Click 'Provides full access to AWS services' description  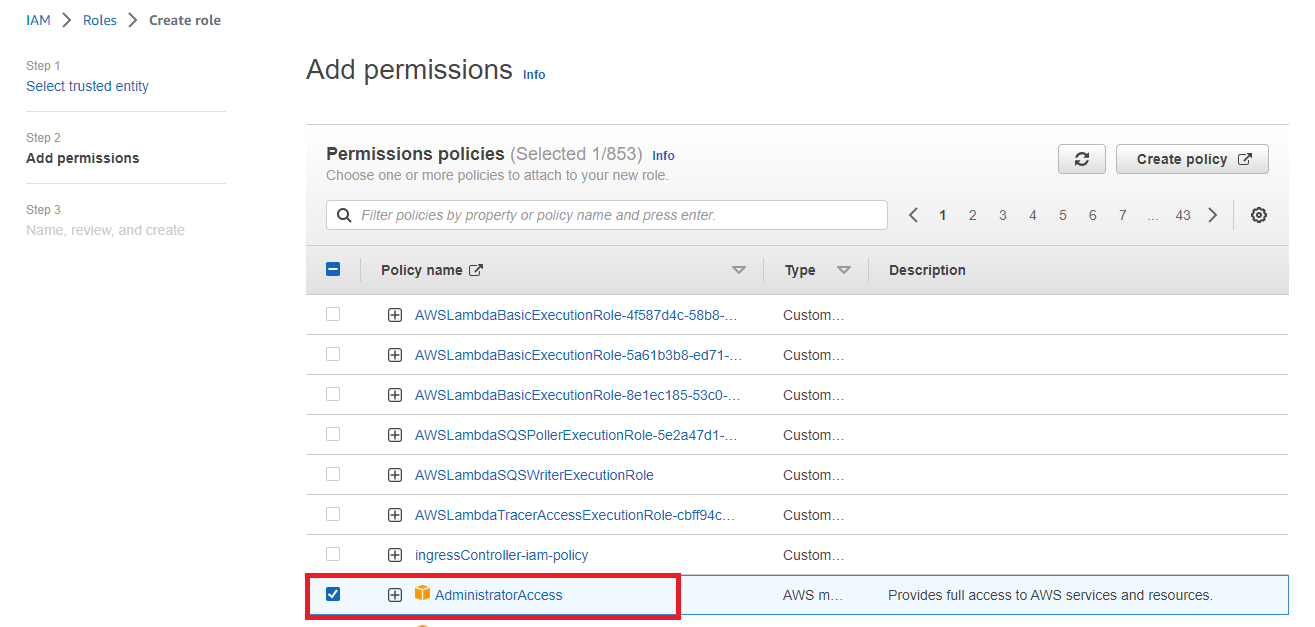point(1050,595)
